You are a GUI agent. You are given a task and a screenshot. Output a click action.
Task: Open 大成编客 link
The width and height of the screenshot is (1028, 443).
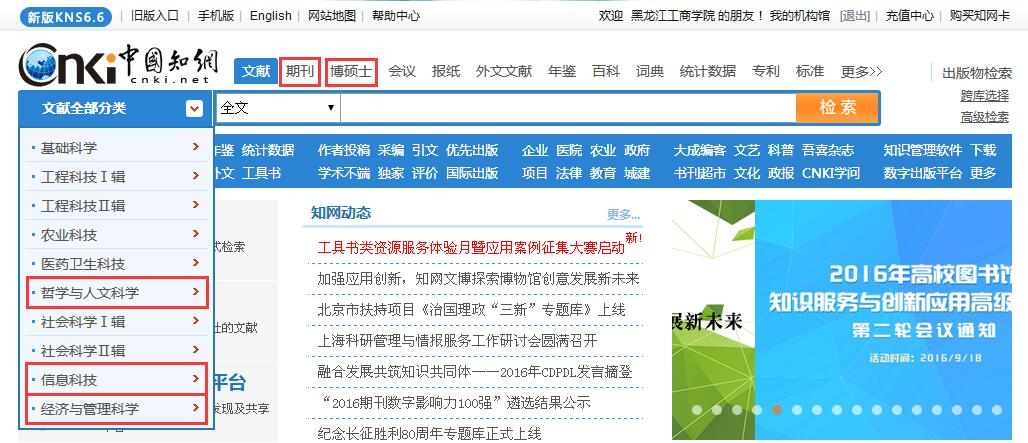[x=700, y=150]
